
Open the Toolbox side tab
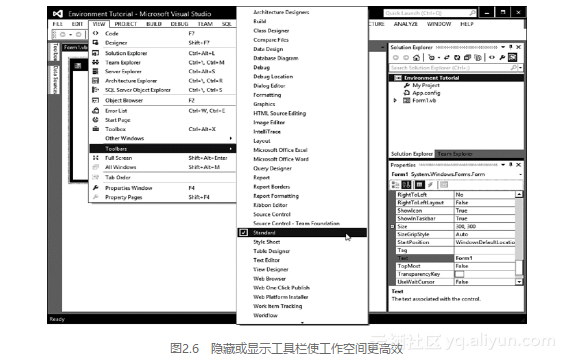pyautogui.click(x=55, y=52)
